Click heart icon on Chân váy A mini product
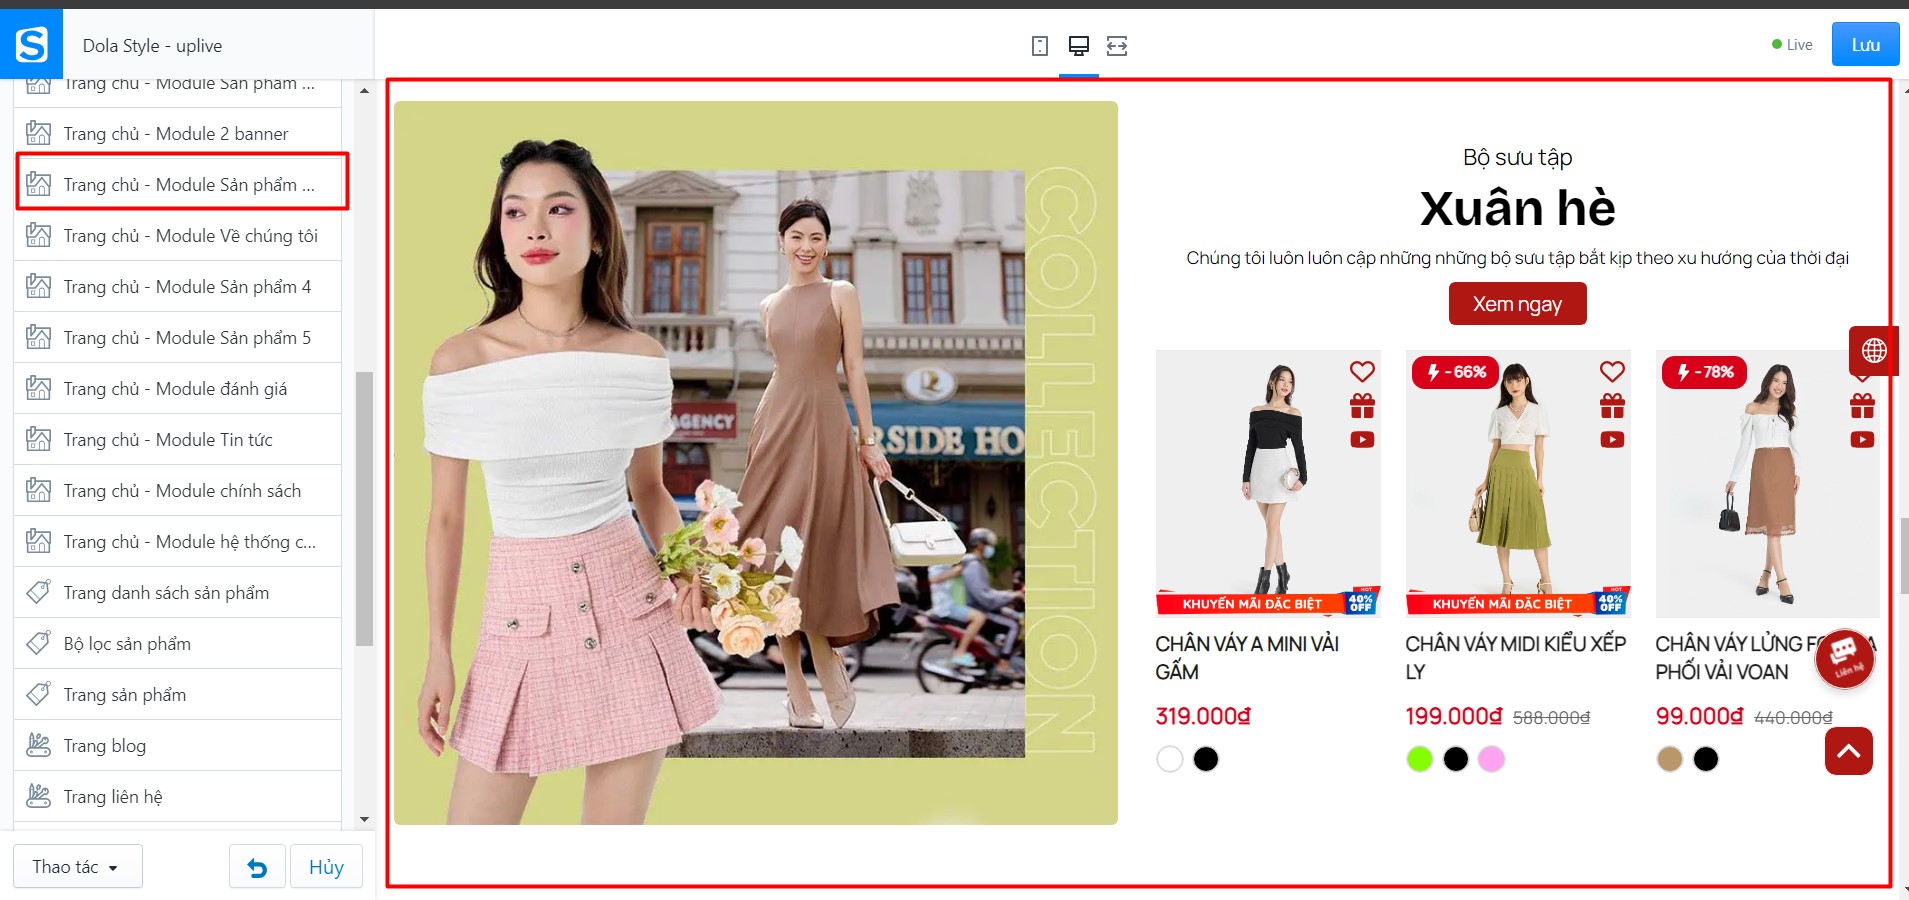 pos(1362,372)
